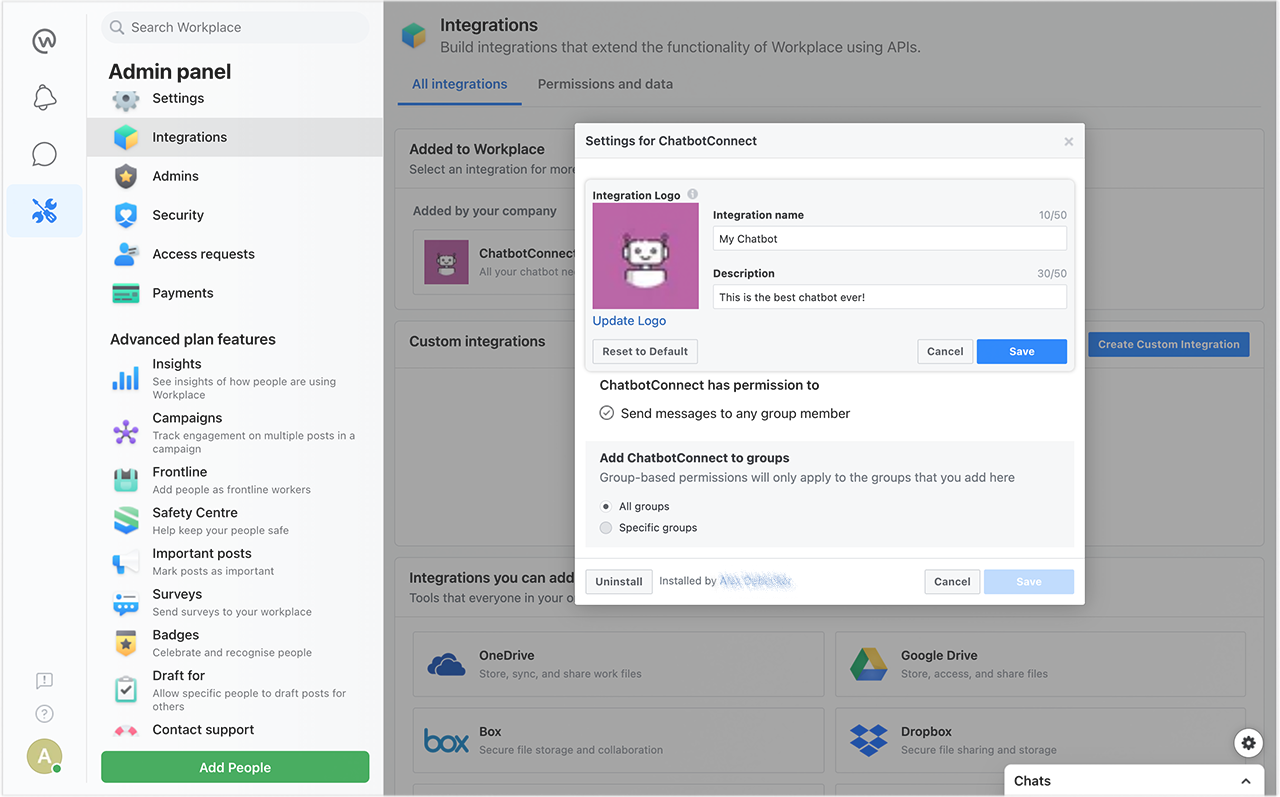The width and height of the screenshot is (1280, 797).
Task: Open the Payments menu item label
Action: (183, 293)
